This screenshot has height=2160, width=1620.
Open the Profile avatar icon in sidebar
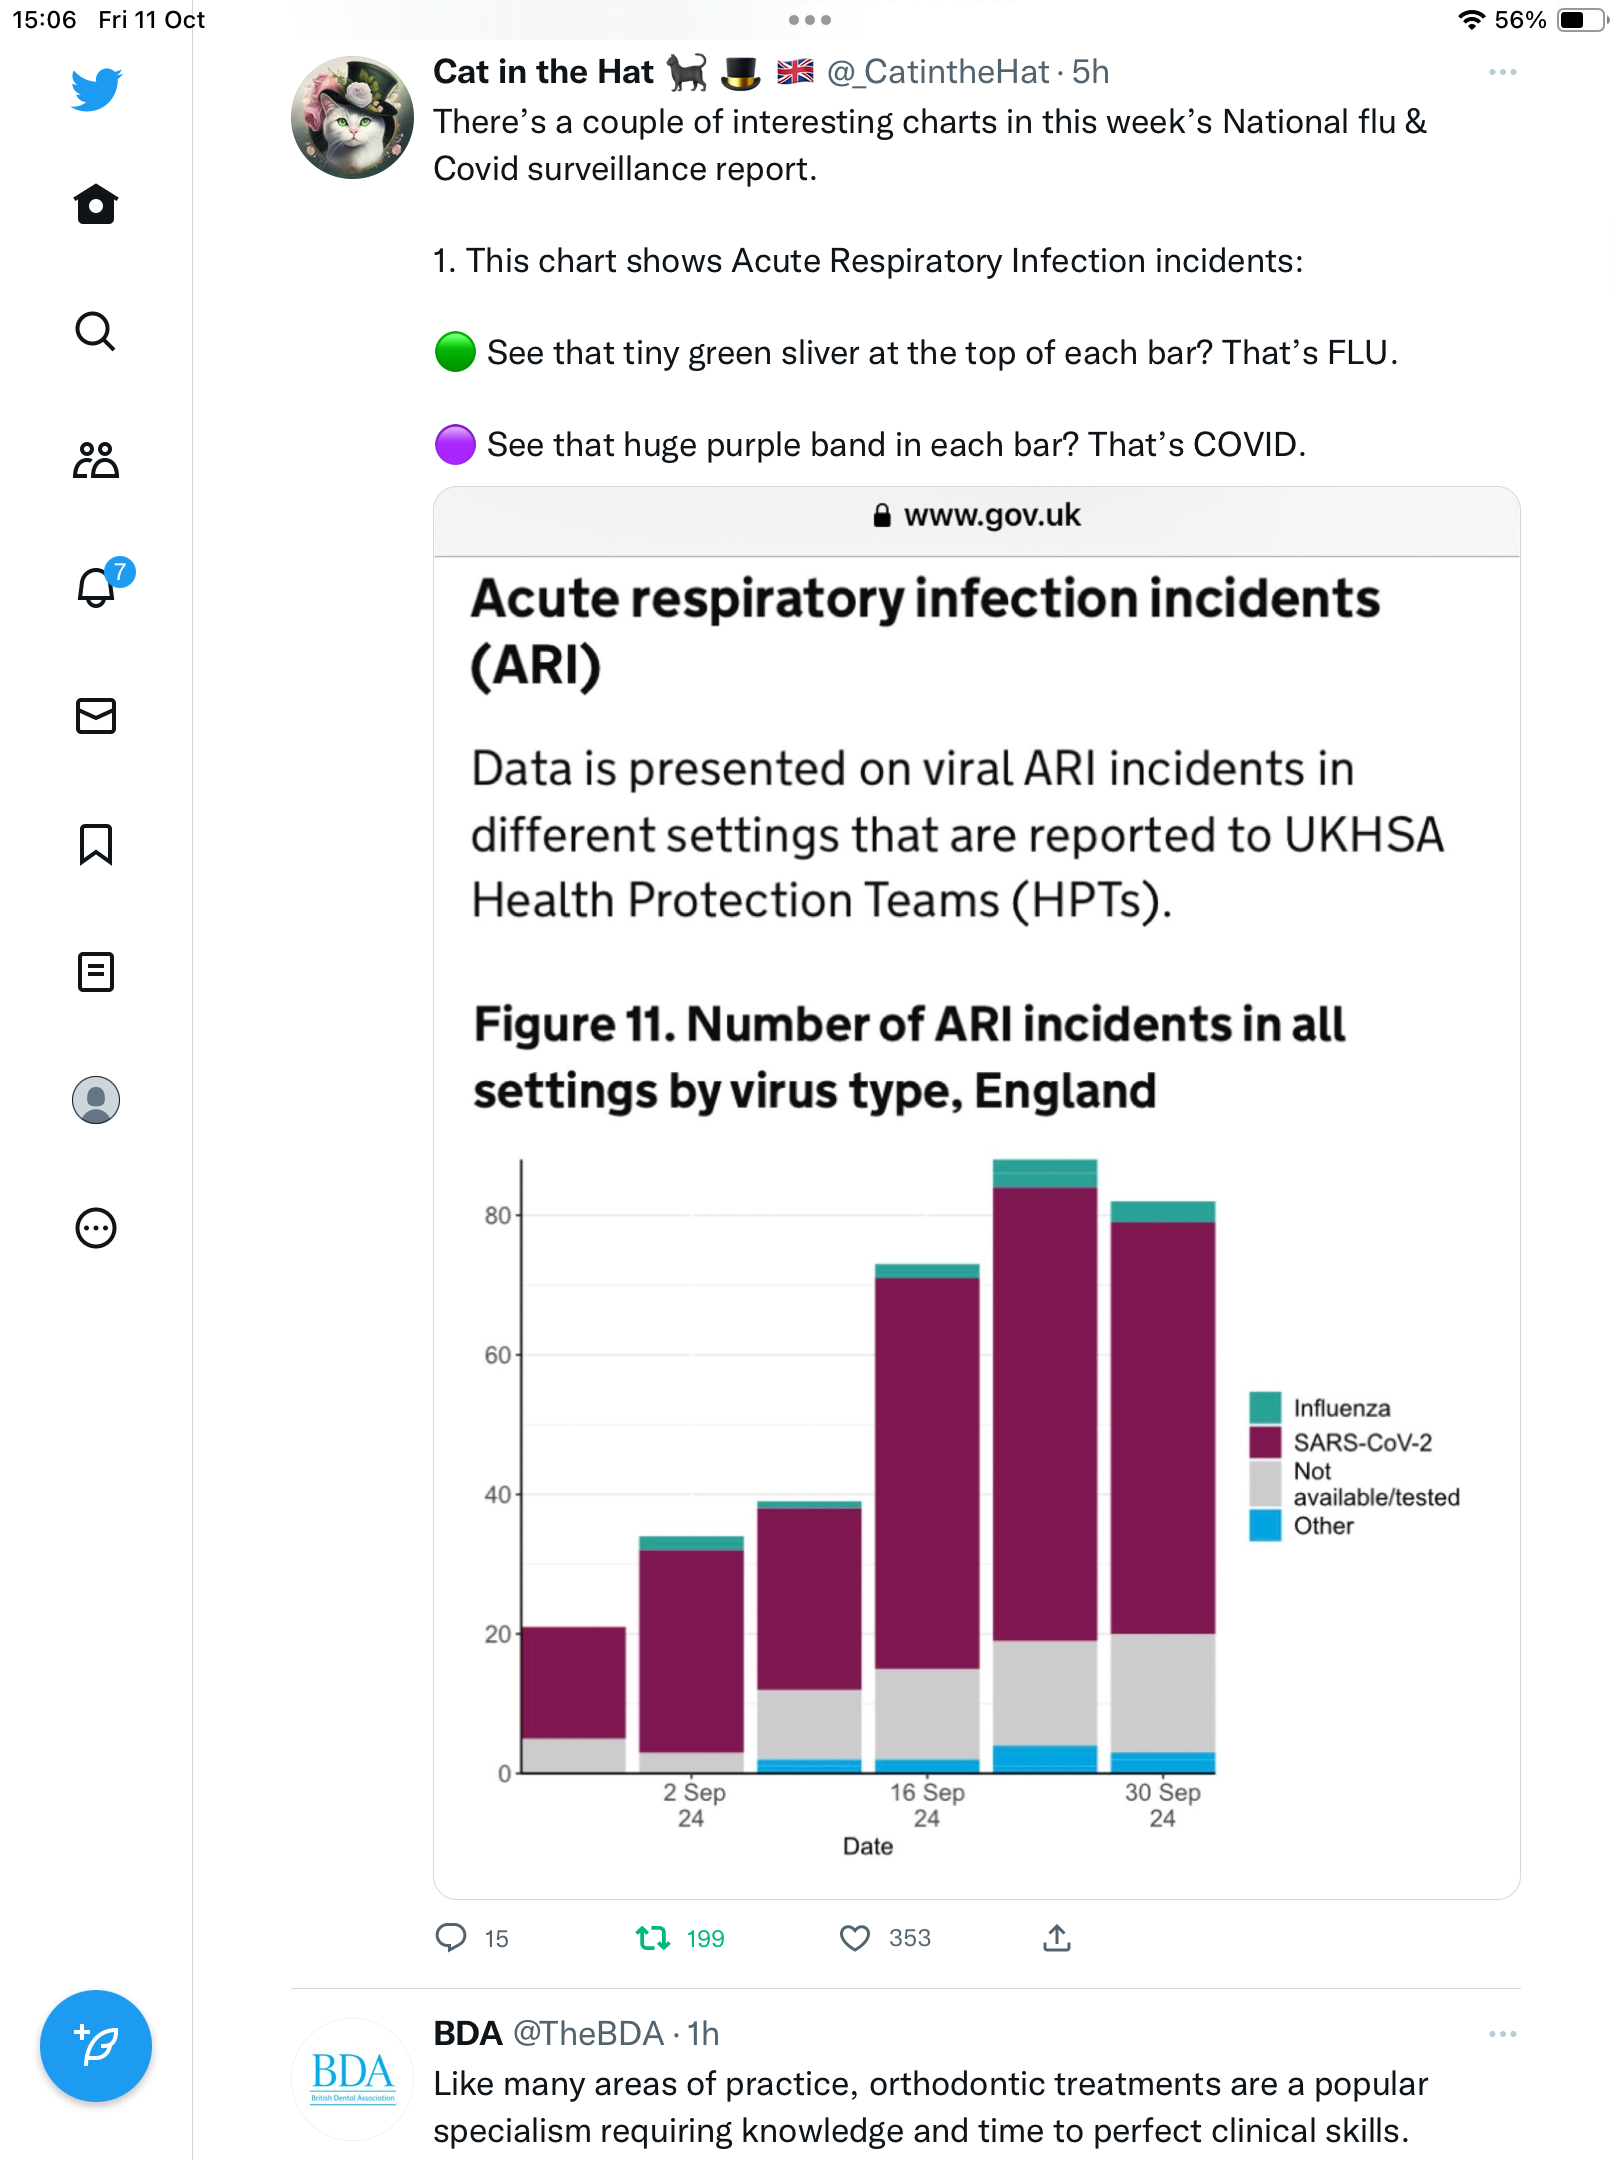point(96,1100)
